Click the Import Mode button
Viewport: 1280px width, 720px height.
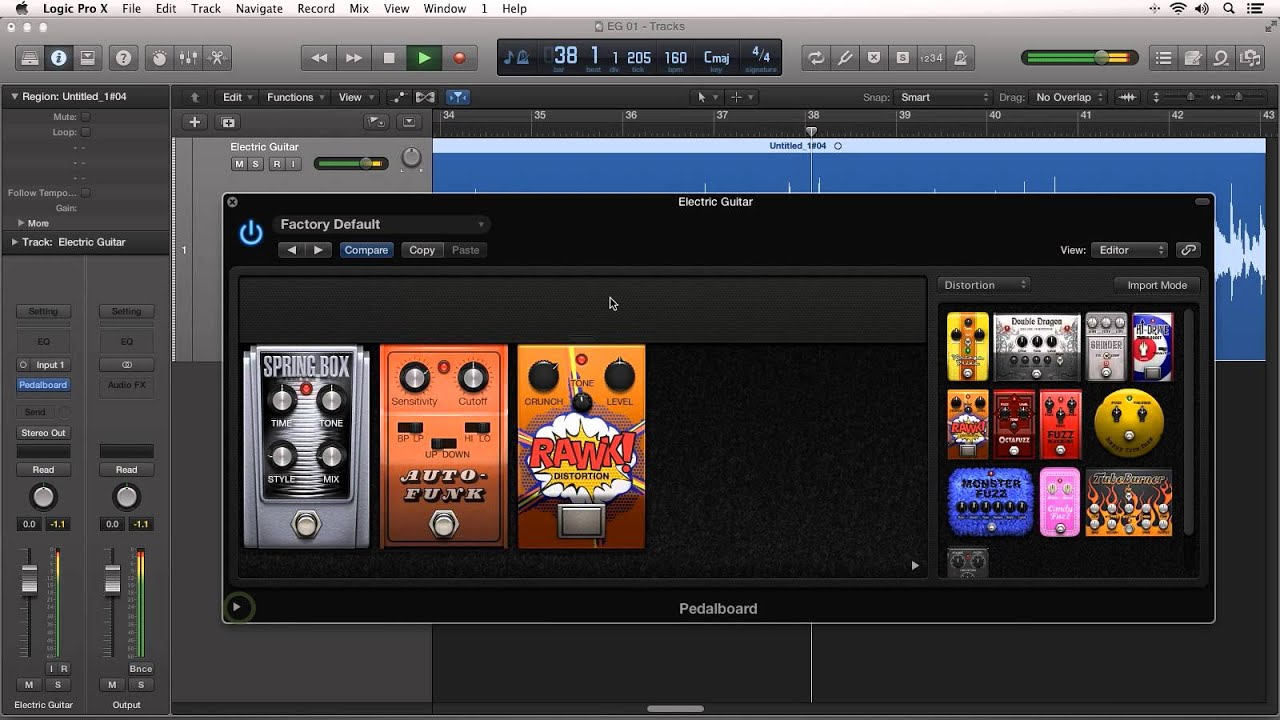[1157, 285]
